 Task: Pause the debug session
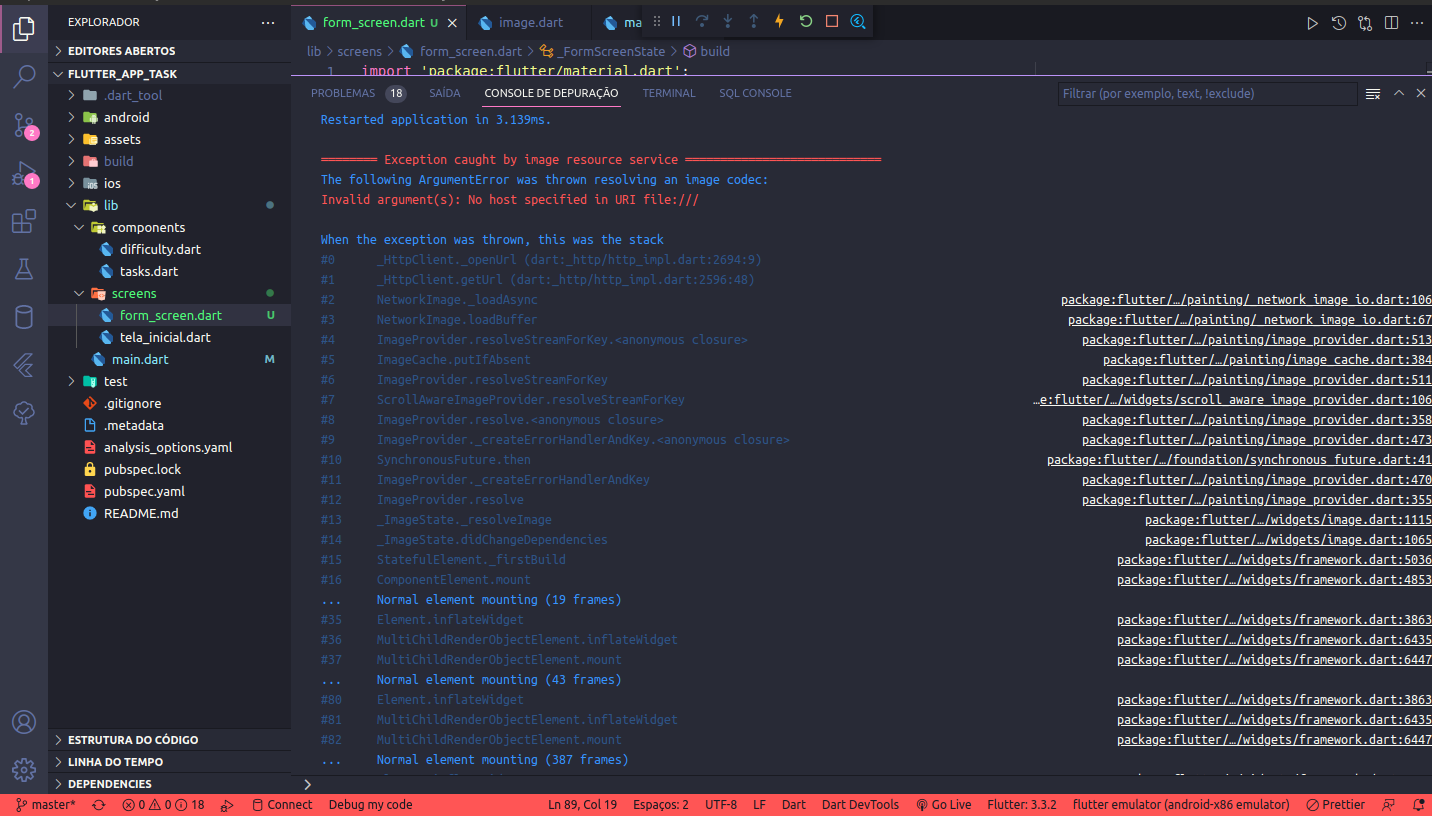pos(676,21)
